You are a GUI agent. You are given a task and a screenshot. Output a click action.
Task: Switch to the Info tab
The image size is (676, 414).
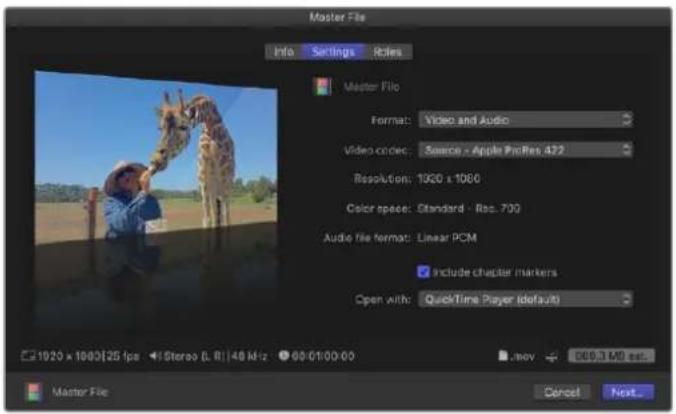coord(284,52)
